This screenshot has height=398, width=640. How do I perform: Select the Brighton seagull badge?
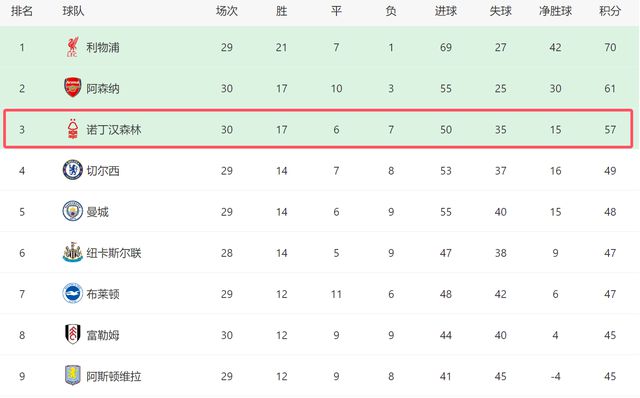[73, 293]
